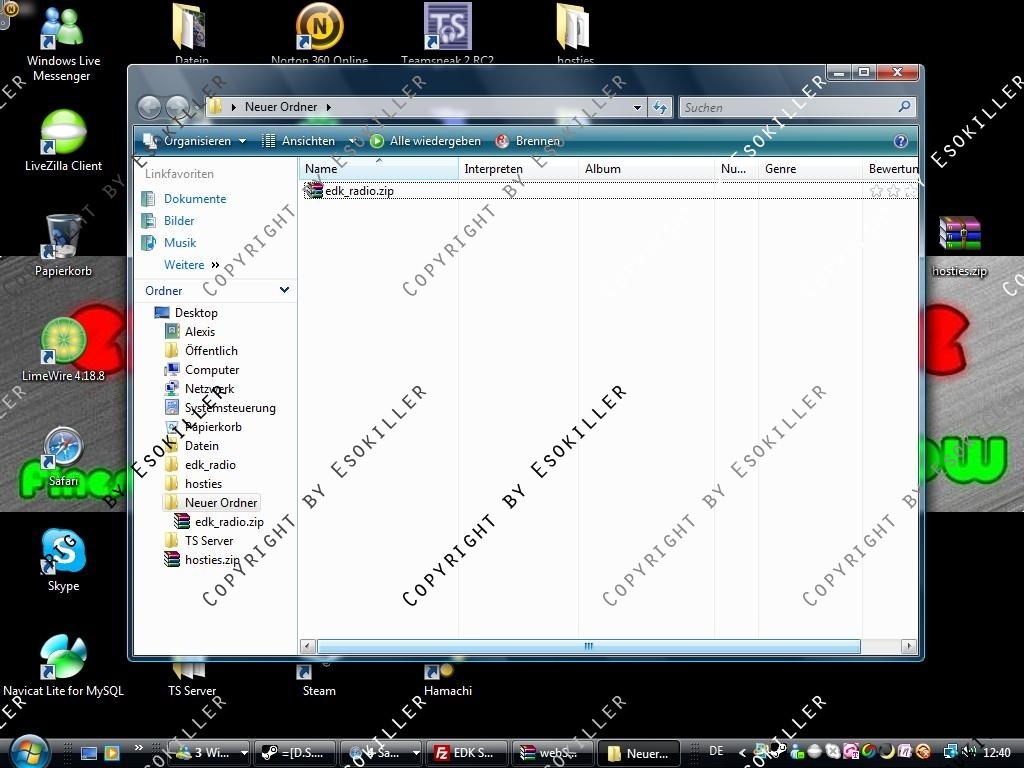Screen dimensions: 1024x768
Task: Expand the address bar history dropdown
Action: [x=637, y=108]
